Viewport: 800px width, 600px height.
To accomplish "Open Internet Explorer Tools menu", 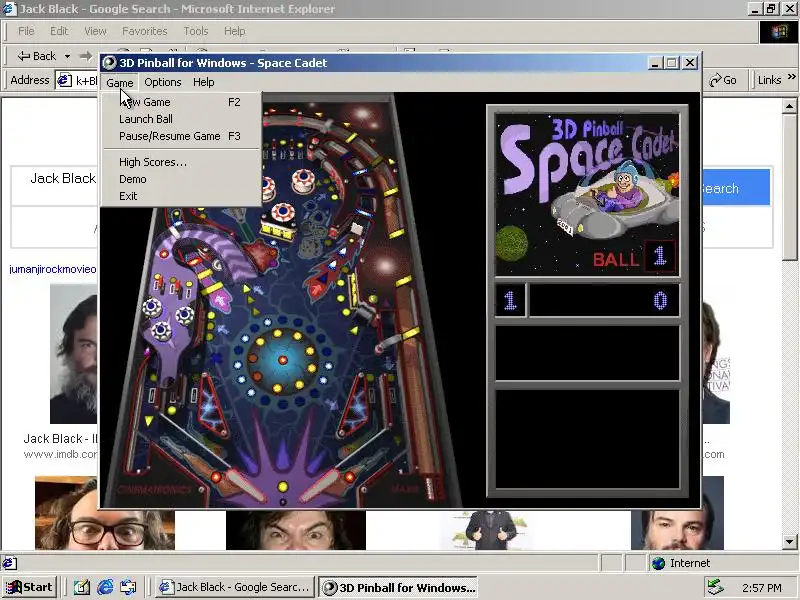I will coord(196,31).
